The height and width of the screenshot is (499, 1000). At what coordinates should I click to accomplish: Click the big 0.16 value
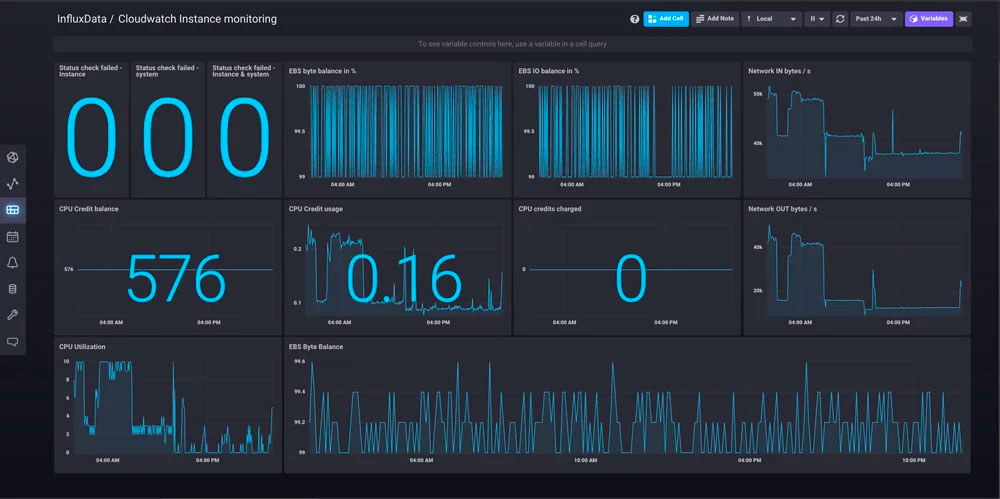tap(404, 278)
